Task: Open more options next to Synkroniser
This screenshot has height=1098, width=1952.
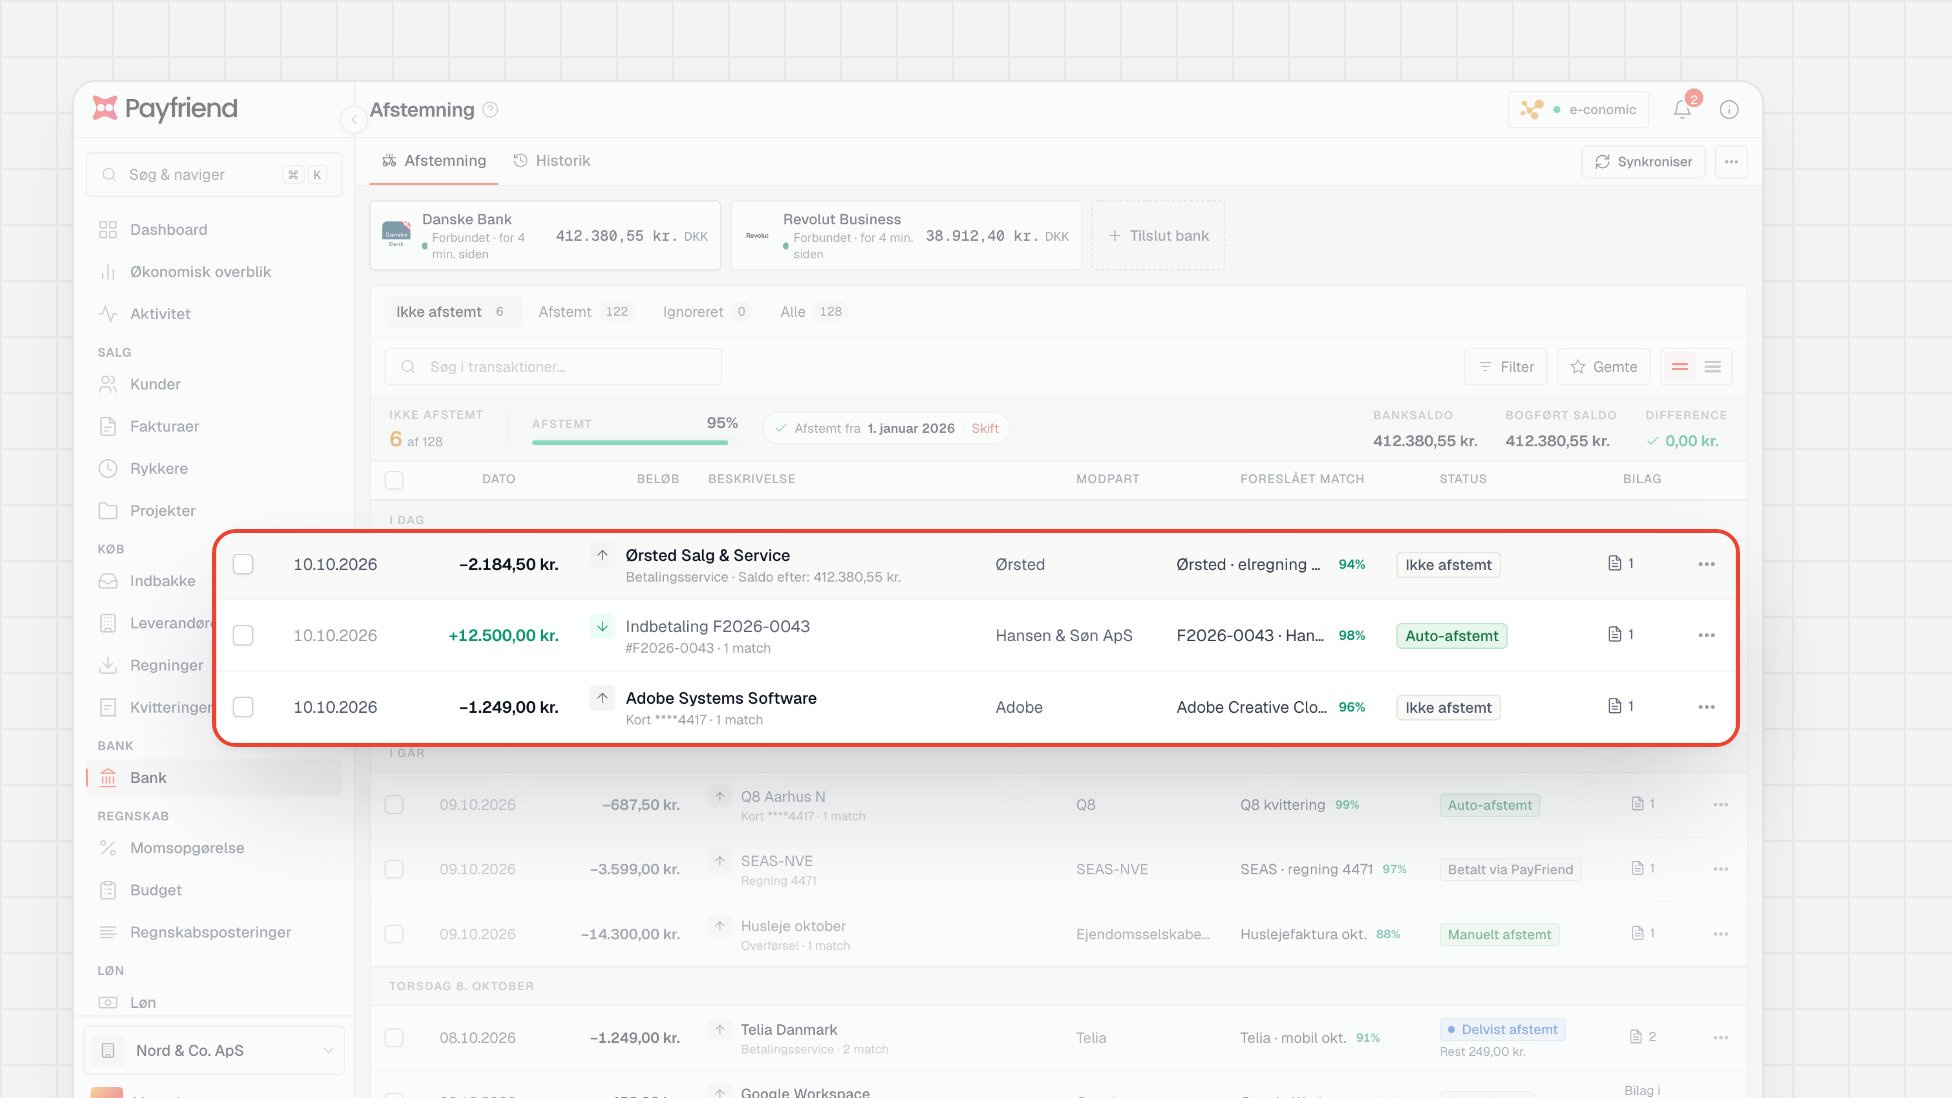Action: pos(1731,162)
